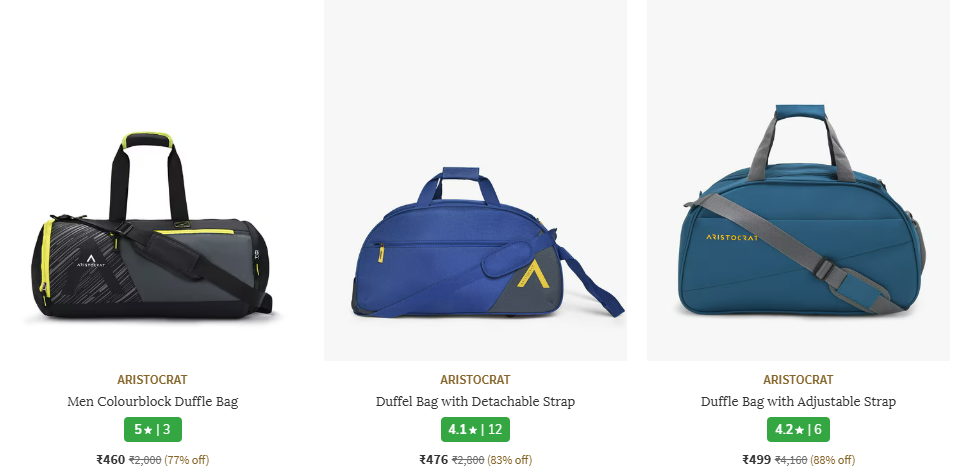Click the 88% off discount text
The width and height of the screenshot is (964, 472).
pos(832,460)
